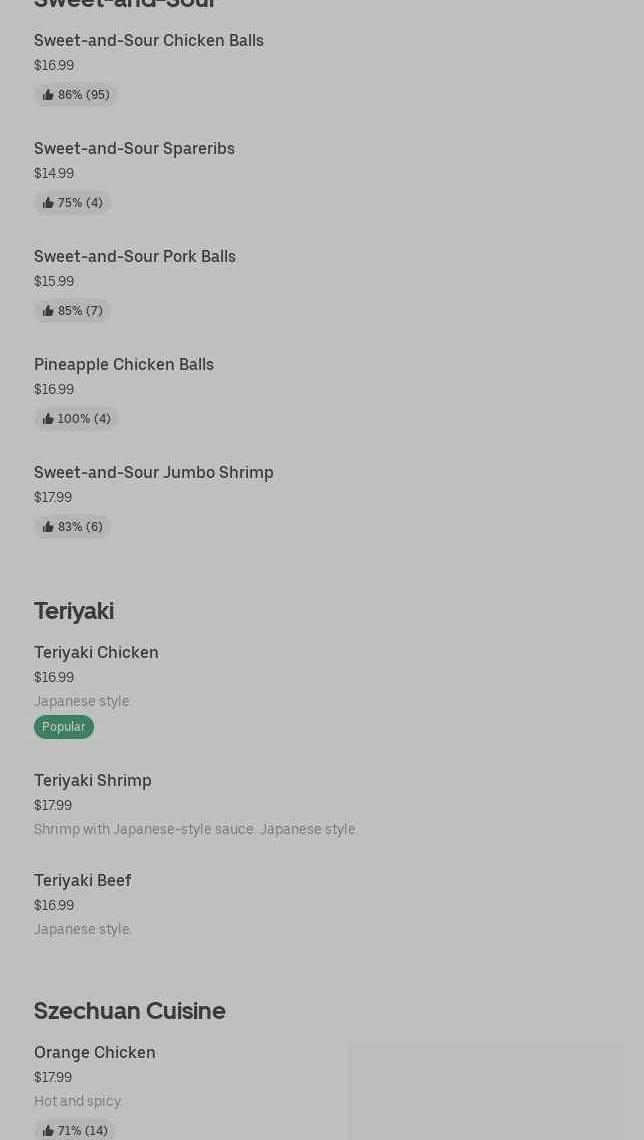The image size is (644, 1140).
Task: Select Sweet-and-Sour Jumbo Shrimp
Action: click(x=153, y=473)
